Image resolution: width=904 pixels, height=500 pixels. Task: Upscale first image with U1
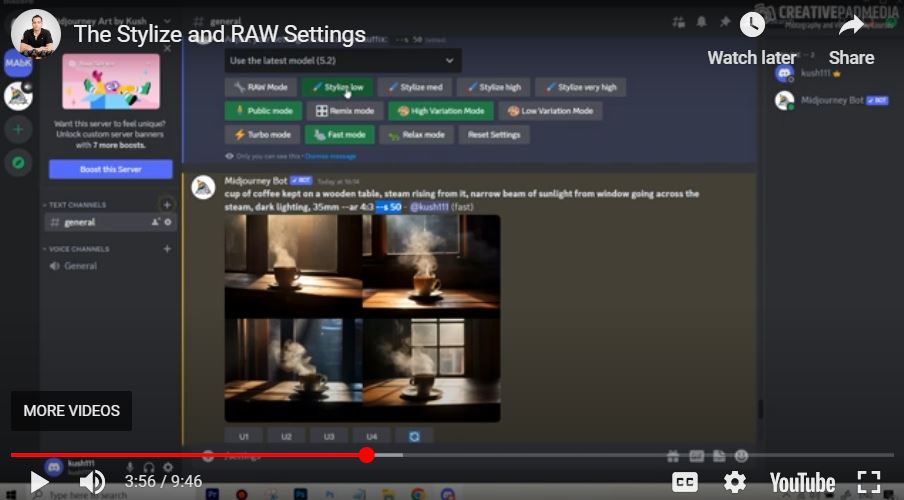pyautogui.click(x=244, y=437)
